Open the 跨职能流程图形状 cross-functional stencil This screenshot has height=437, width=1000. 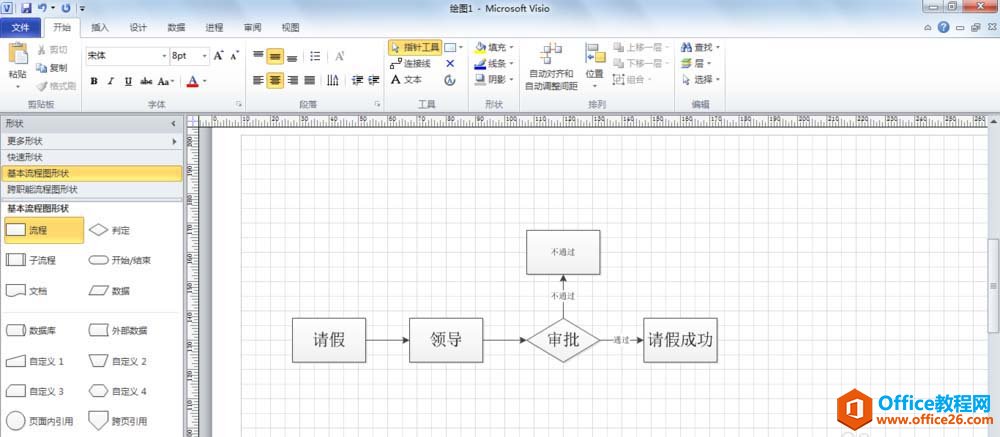[x=91, y=189]
